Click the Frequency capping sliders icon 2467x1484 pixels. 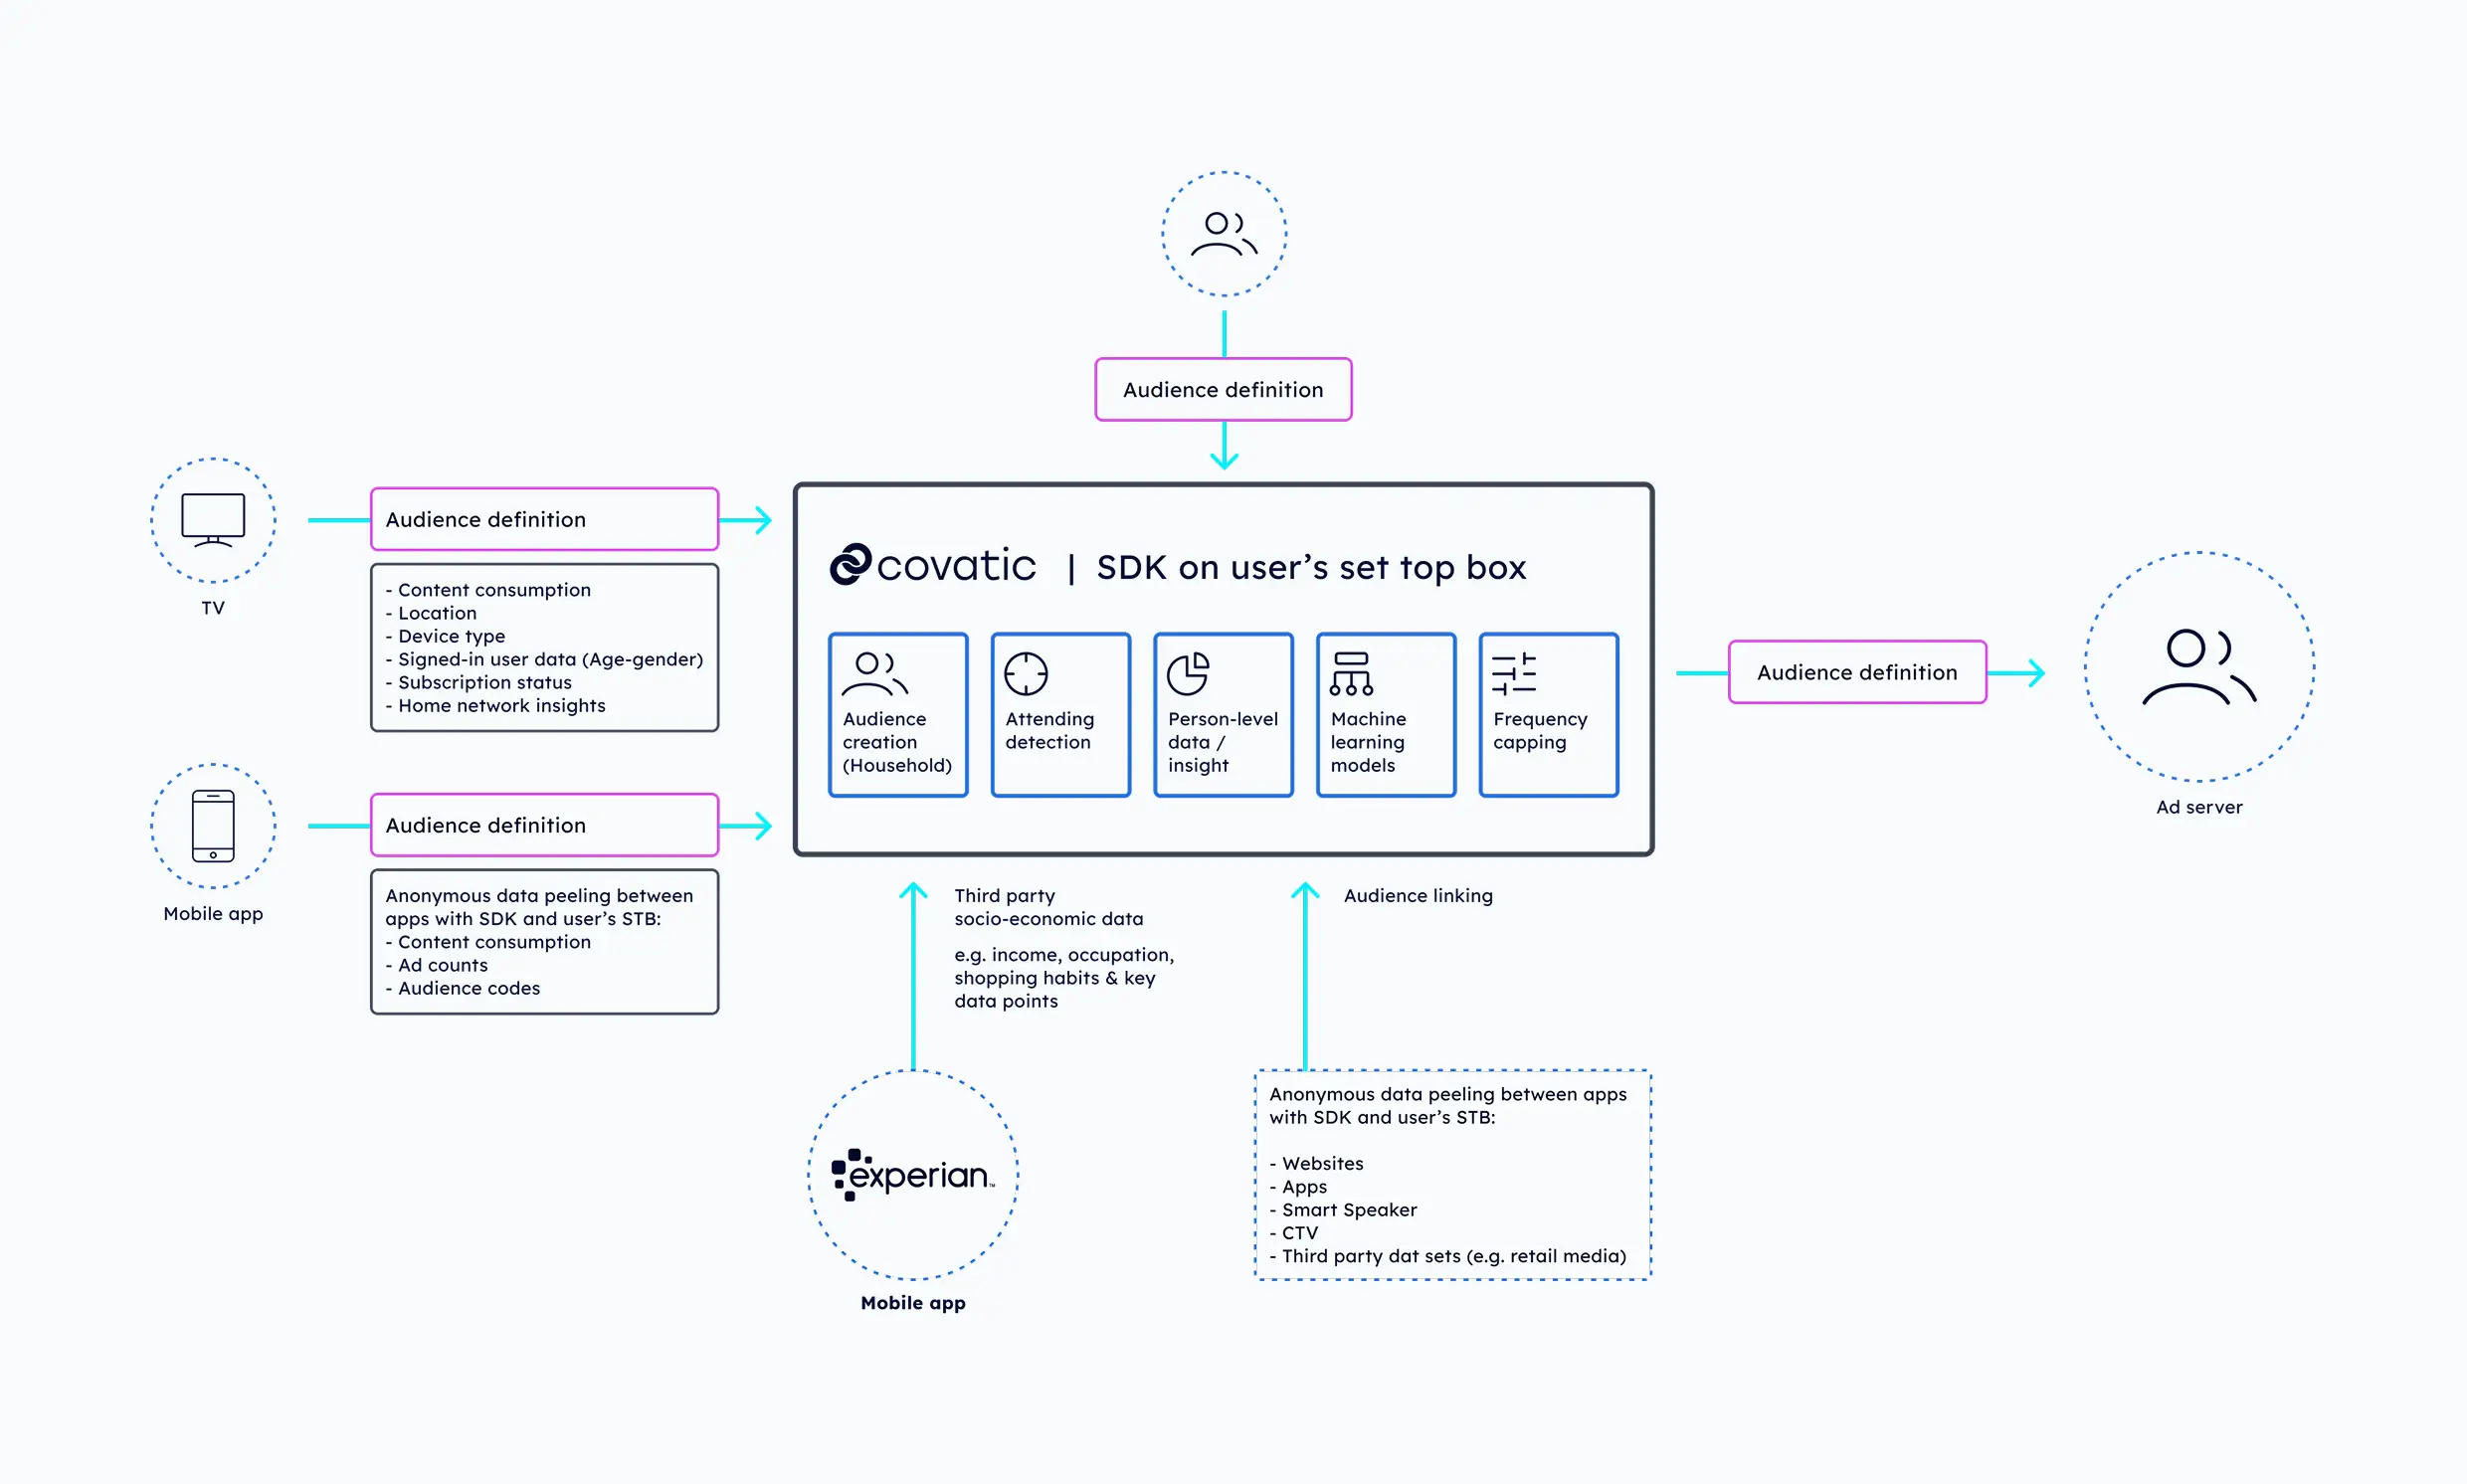1513,674
